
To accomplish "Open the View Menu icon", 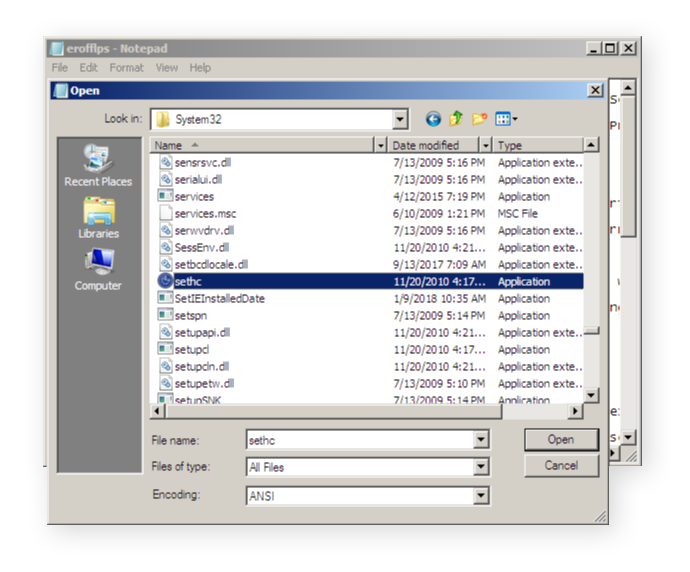I will coord(504,119).
